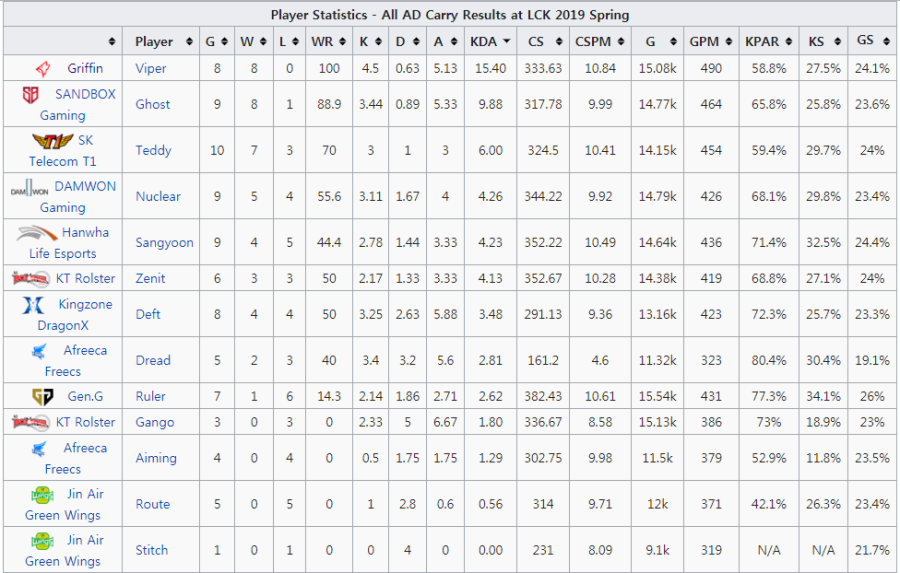Screen dimensions: 900x573
Task: Open the Teddy player link
Action: point(153,151)
